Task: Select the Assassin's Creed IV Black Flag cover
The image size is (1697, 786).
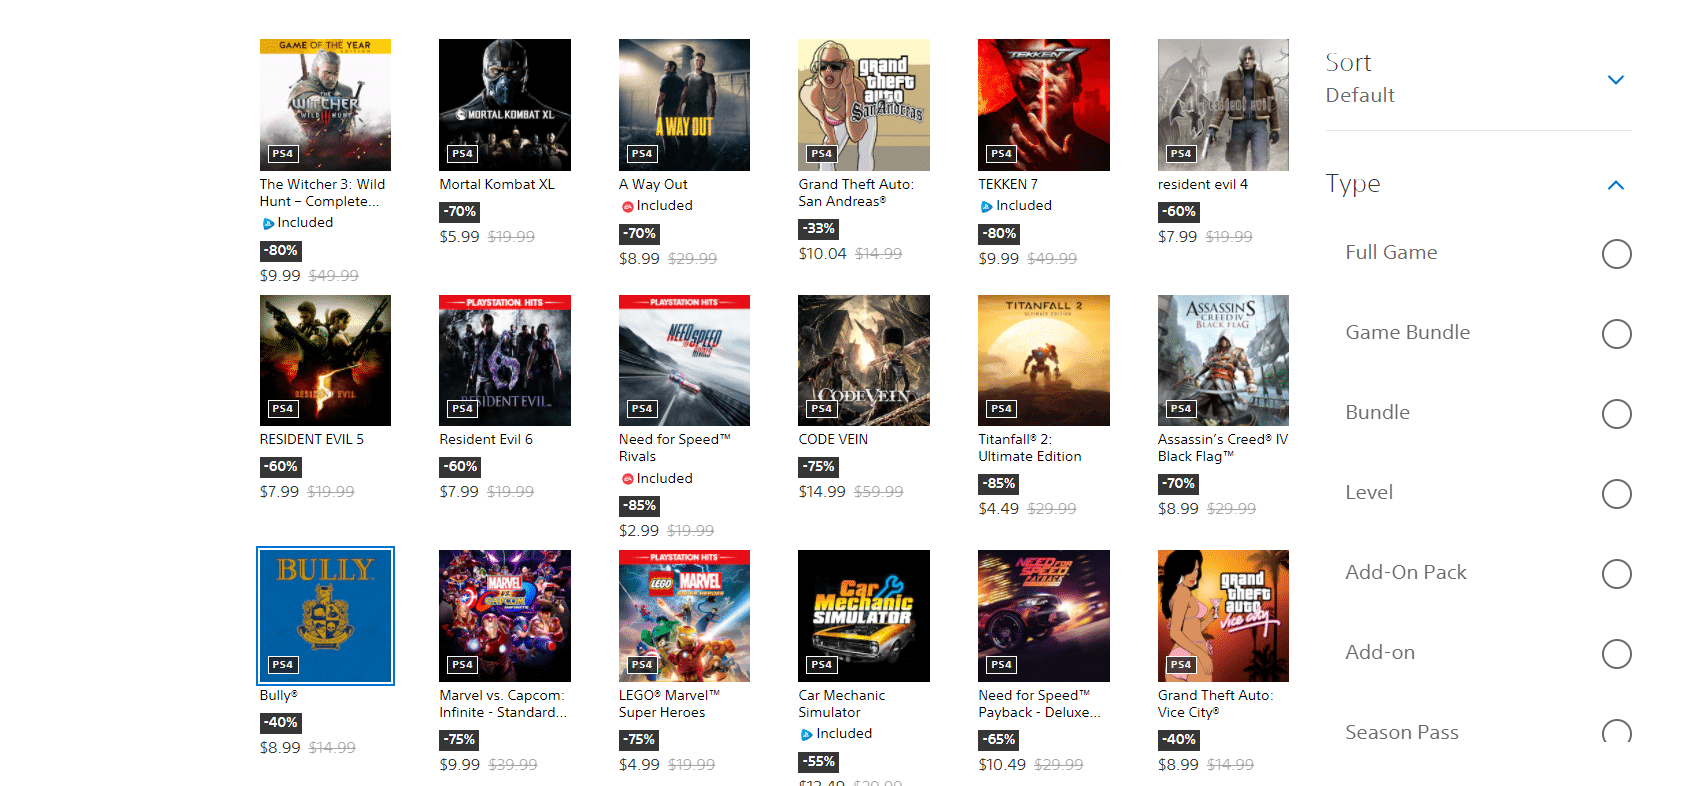Action: (x=1223, y=360)
